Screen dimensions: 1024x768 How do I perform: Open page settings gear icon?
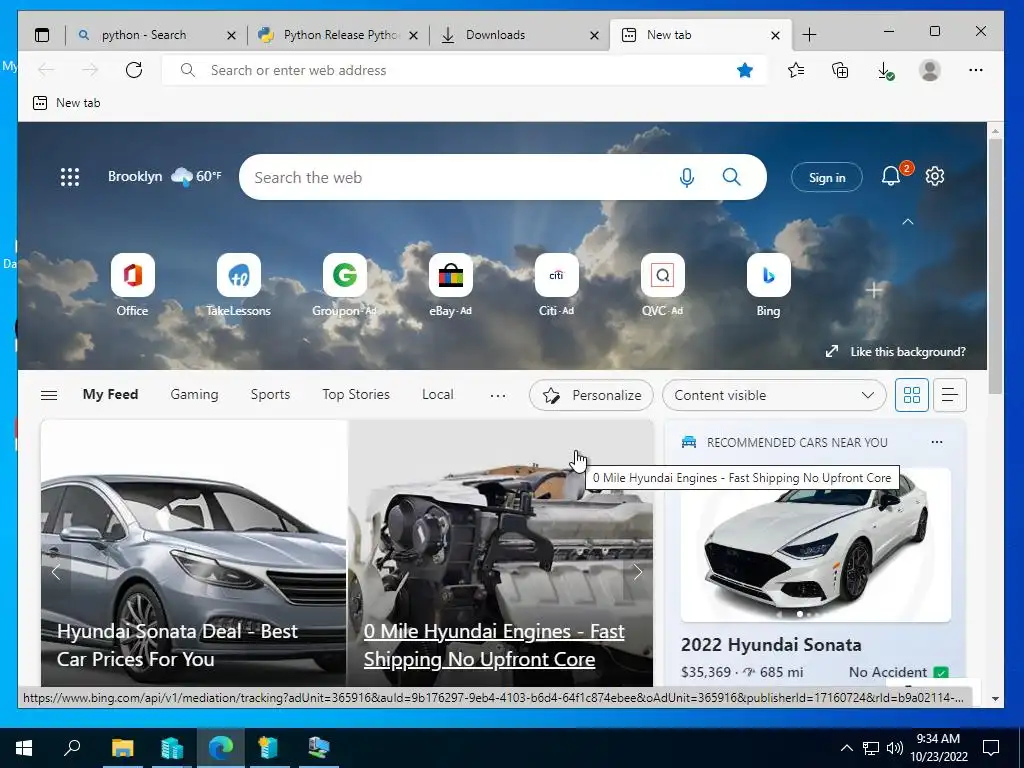click(935, 176)
